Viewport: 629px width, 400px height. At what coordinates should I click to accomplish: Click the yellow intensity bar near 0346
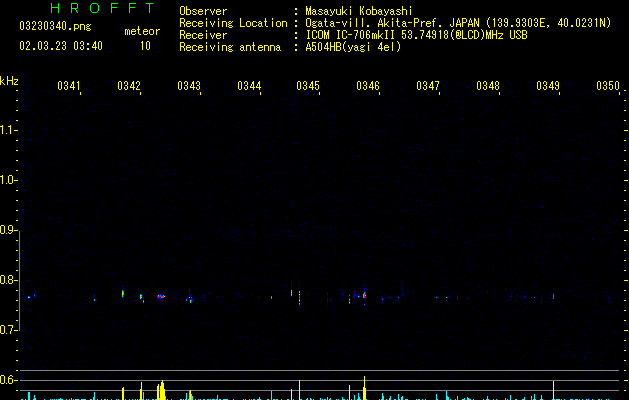click(364, 388)
